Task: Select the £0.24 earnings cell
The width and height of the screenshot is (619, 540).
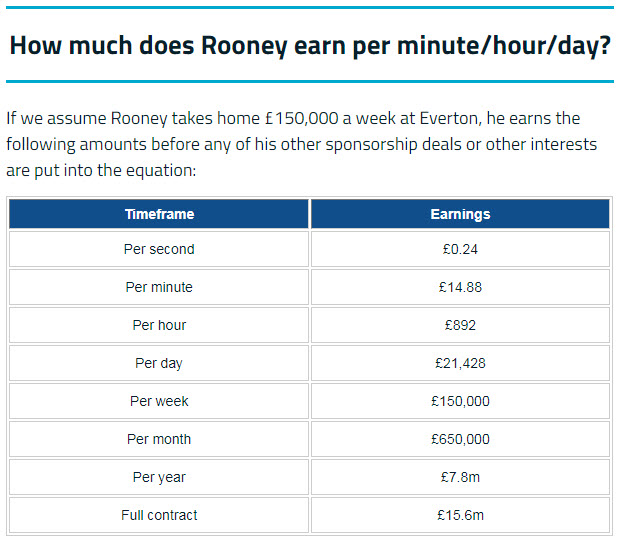Action: click(x=460, y=249)
